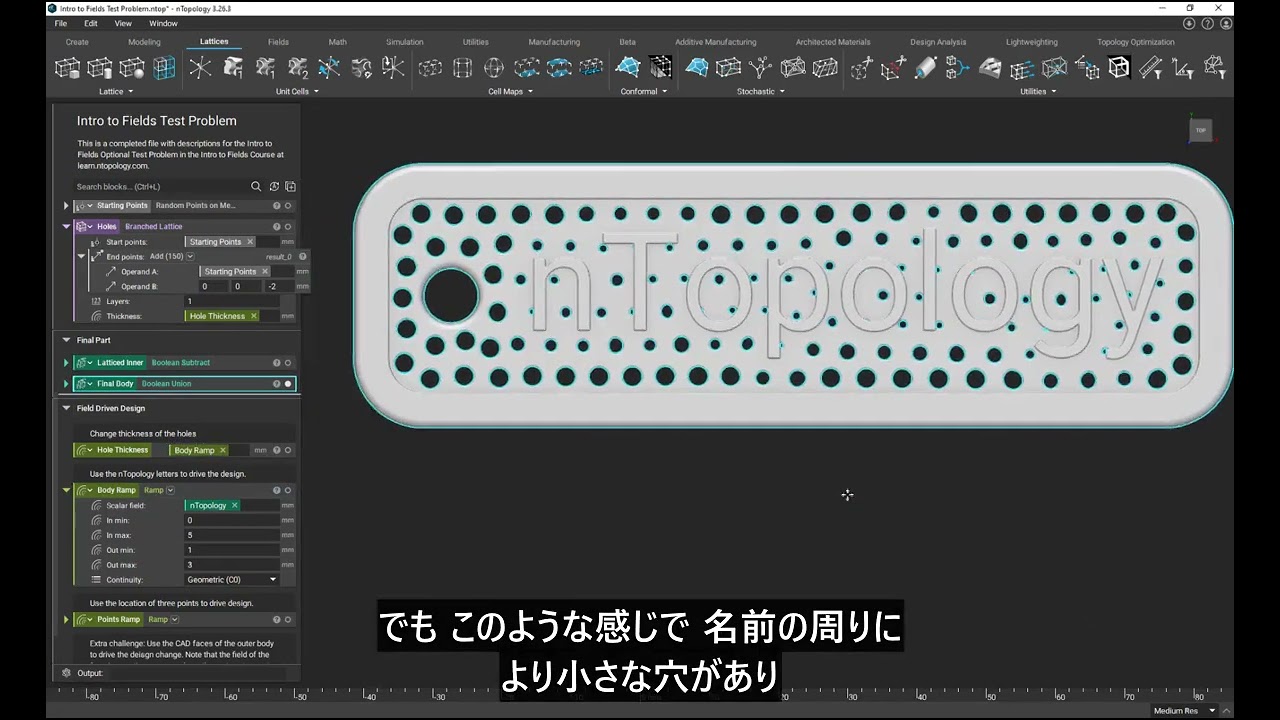Open help for the Hole Thickness block
Image resolution: width=1280 pixels, height=720 pixels.
point(277,450)
